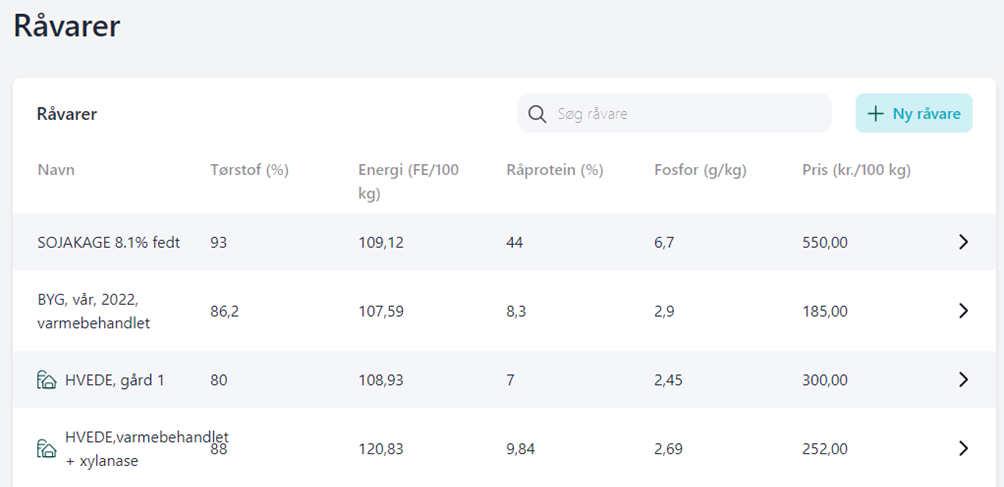Viewport: 1004px width, 487px height.
Task: Click the farm icon beside HVEDE, gård 1
Action: (46, 380)
